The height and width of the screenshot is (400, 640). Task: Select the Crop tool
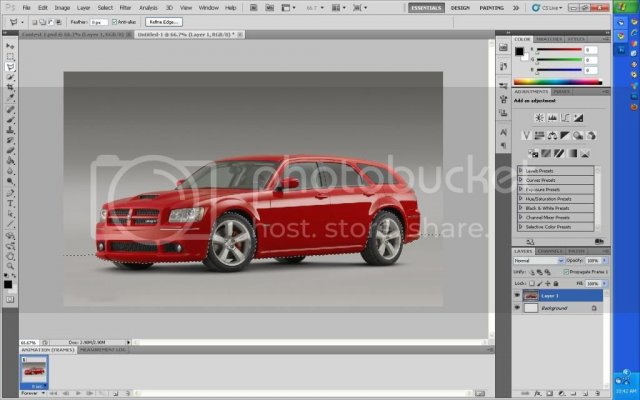pyautogui.click(x=10, y=87)
